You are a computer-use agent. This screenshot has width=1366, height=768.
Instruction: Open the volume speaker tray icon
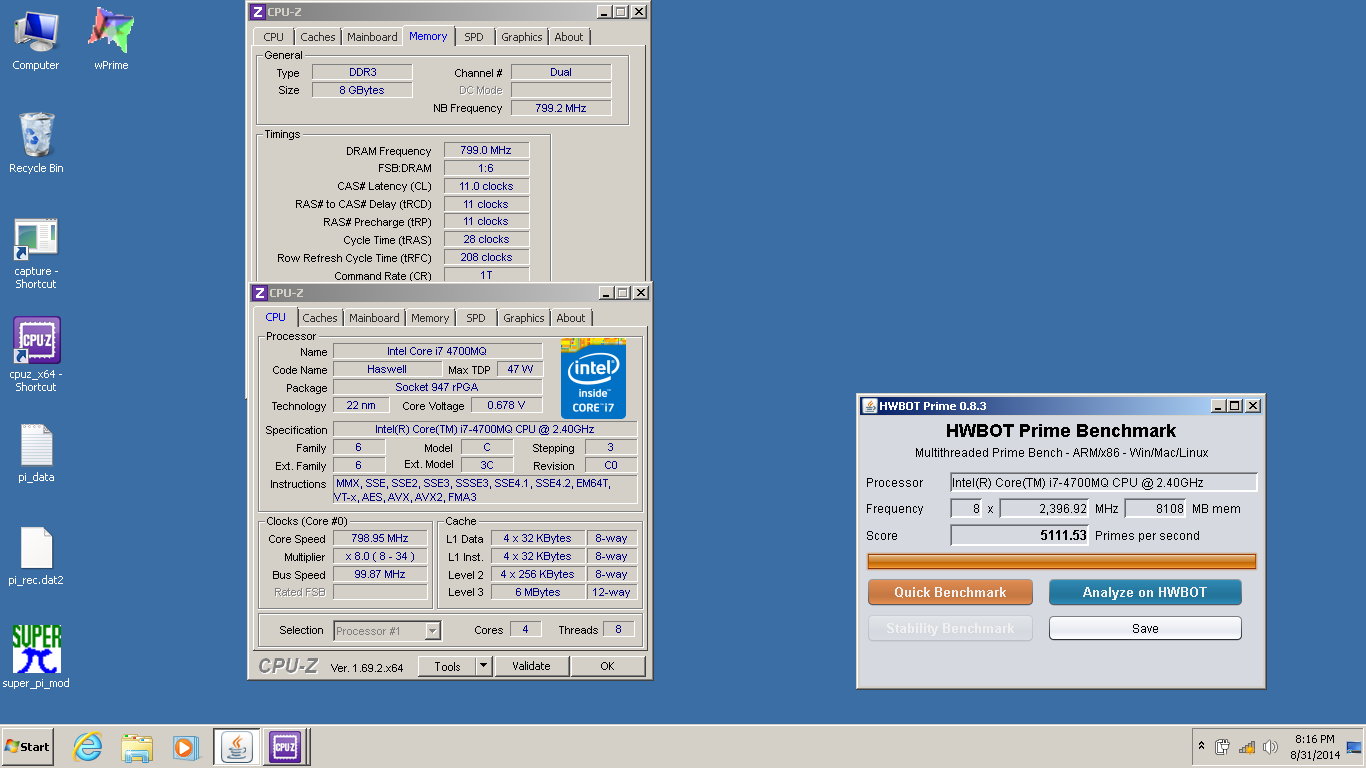[1270, 747]
